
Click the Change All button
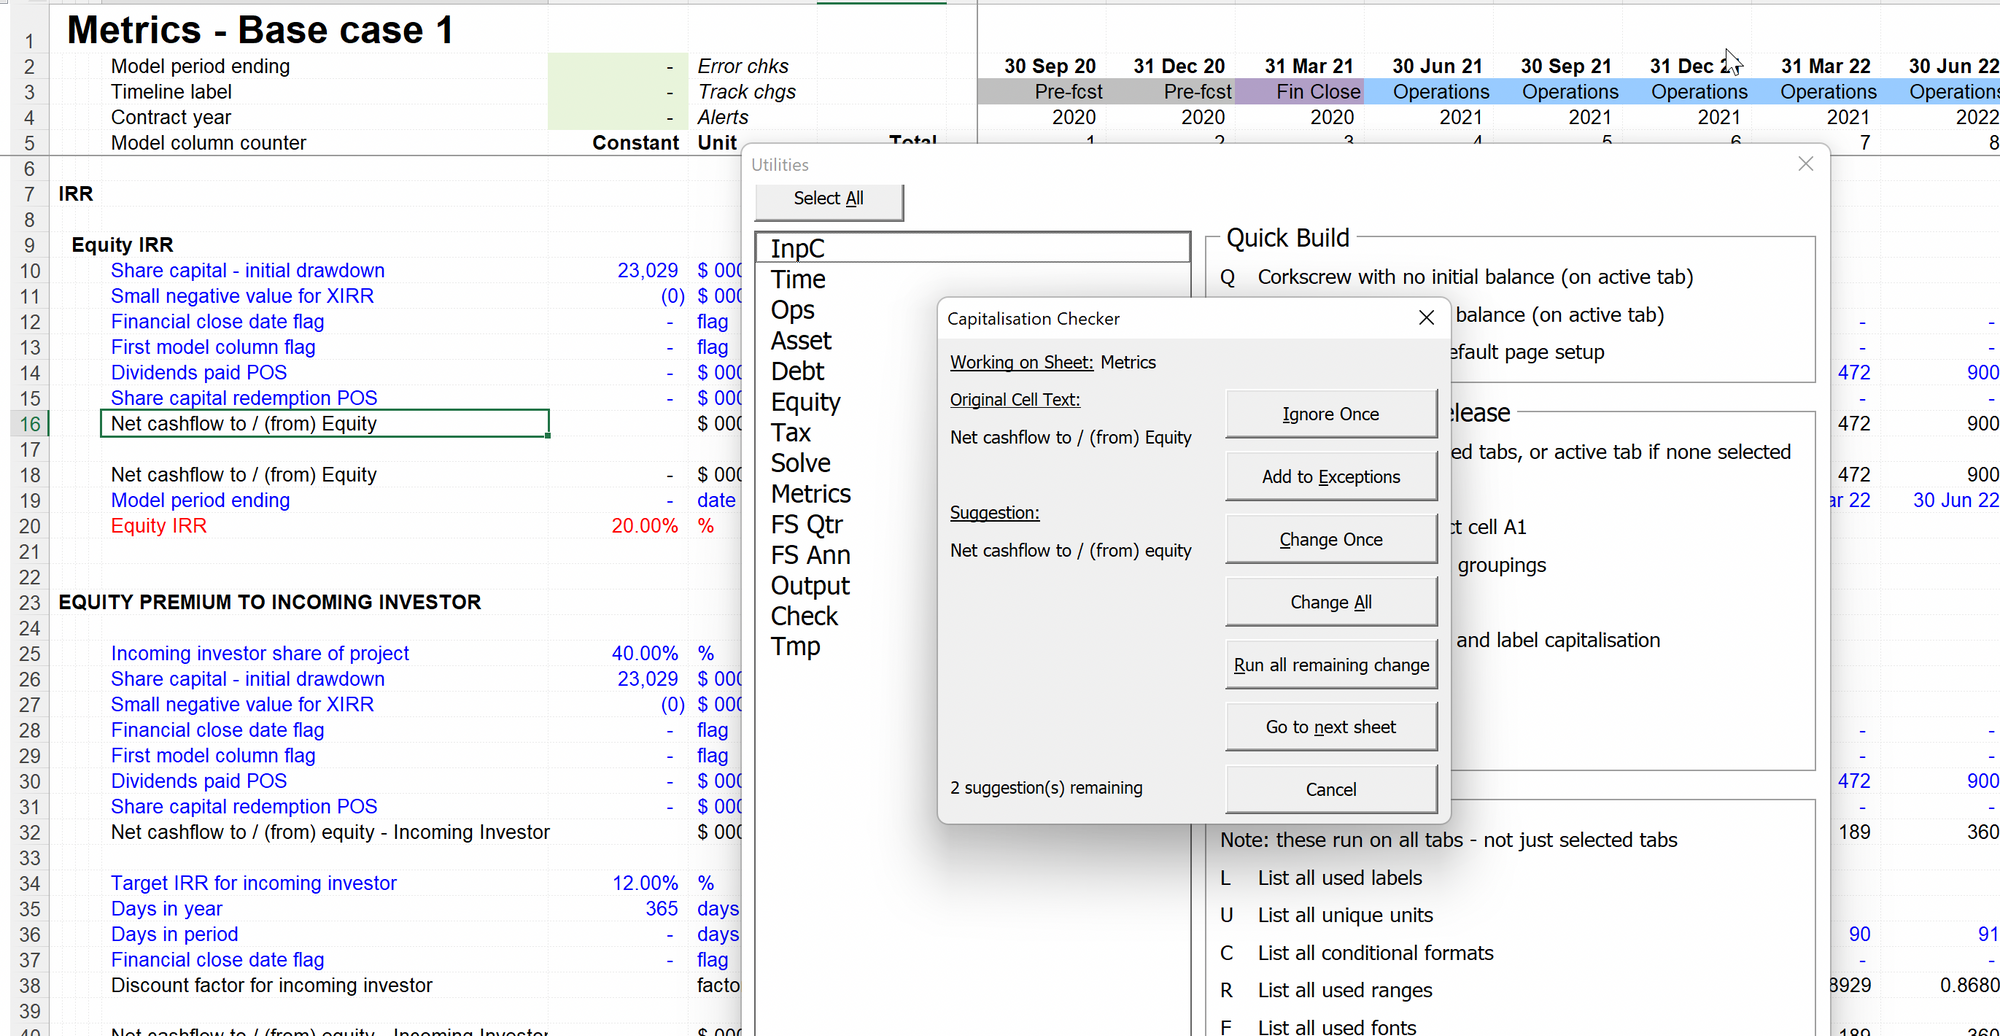pos(1331,602)
